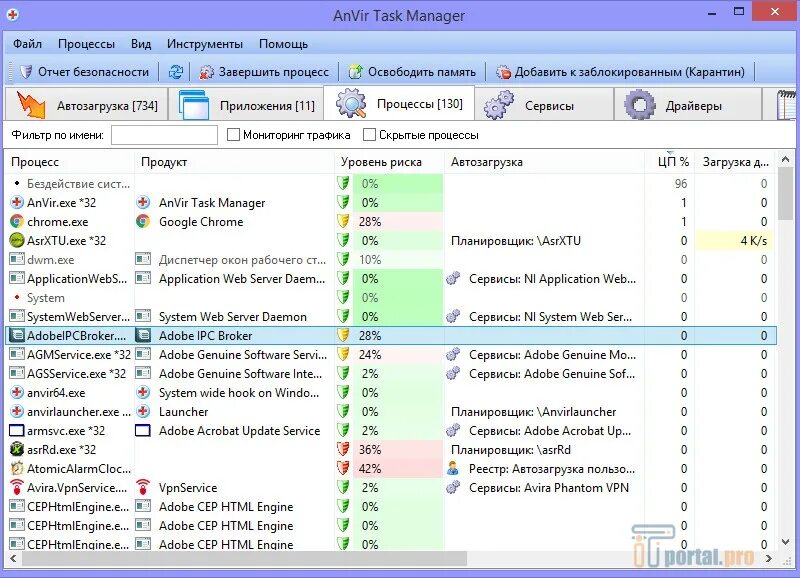Open the Файл menu
The image size is (800, 578).
[x=28, y=44]
